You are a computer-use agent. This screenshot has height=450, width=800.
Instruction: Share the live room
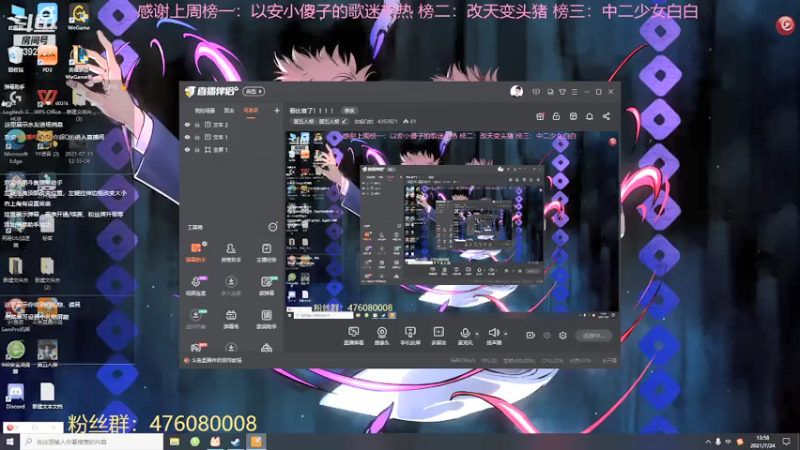[x=606, y=116]
